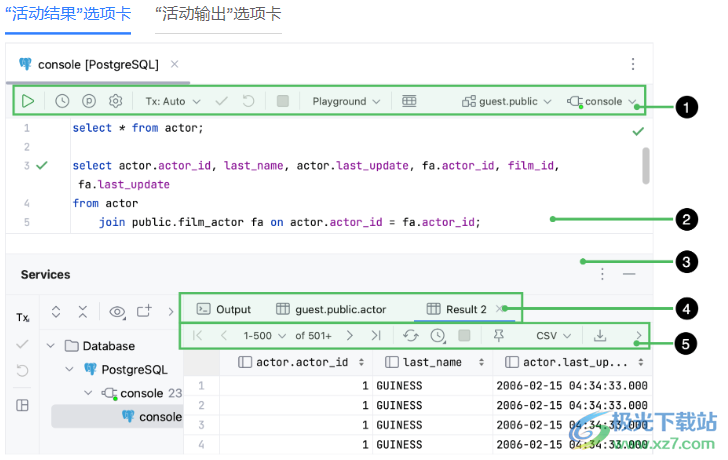Stop query execution in the editor toolbar
The image size is (728, 460).
tap(282, 101)
